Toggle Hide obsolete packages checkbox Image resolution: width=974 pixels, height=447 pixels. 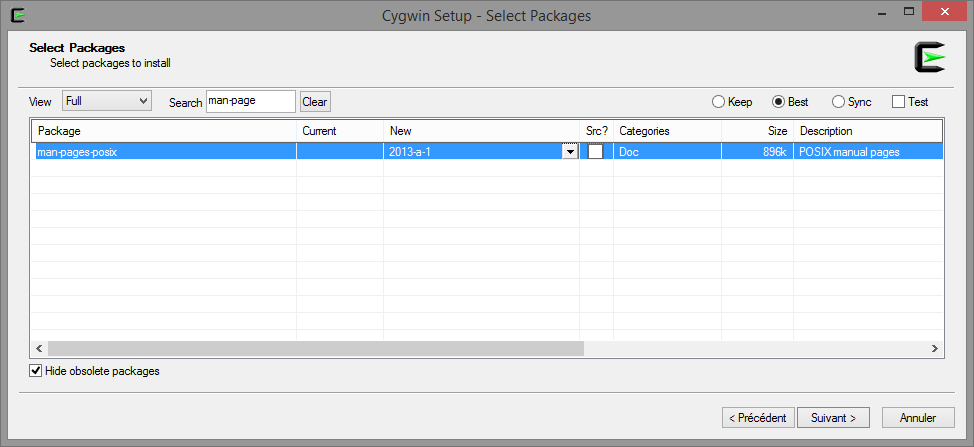(x=36, y=371)
